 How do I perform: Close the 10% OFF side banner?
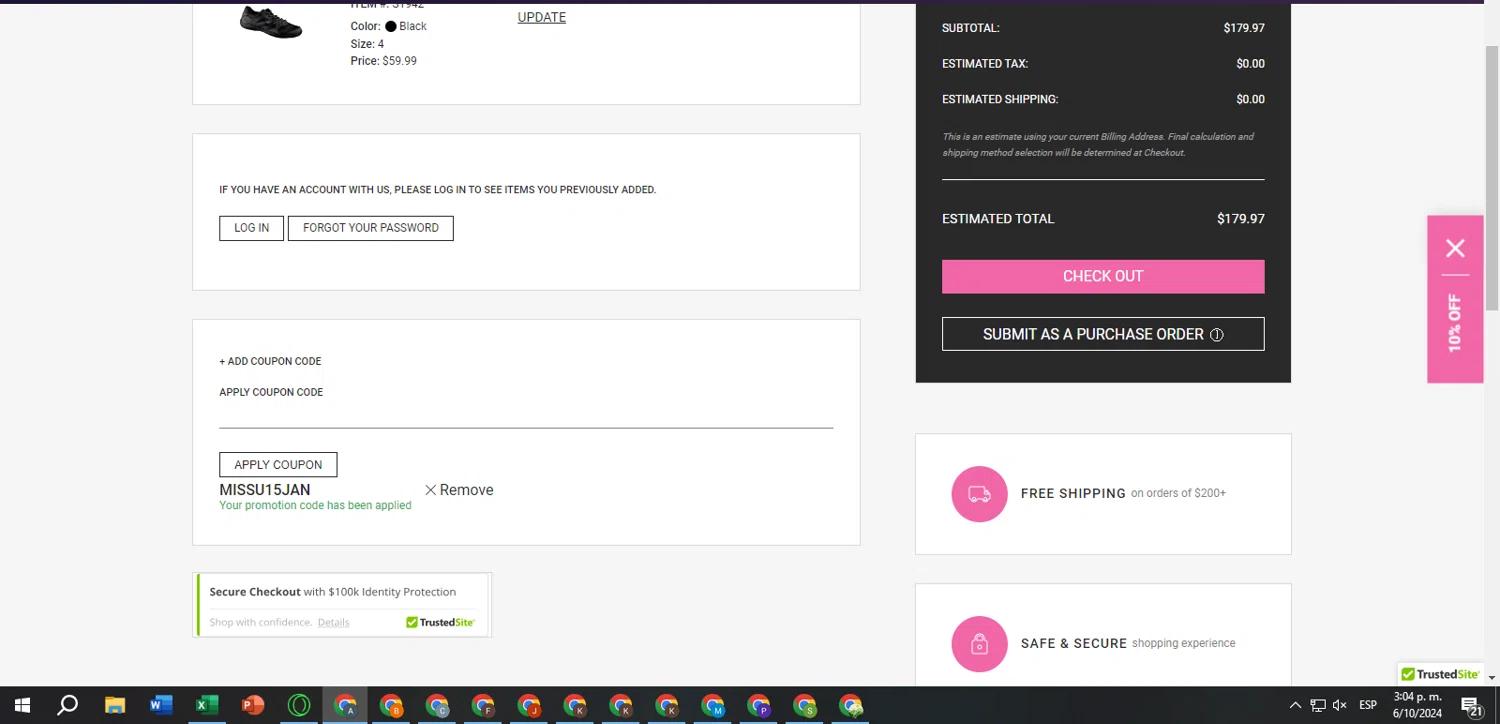(x=1455, y=248)
